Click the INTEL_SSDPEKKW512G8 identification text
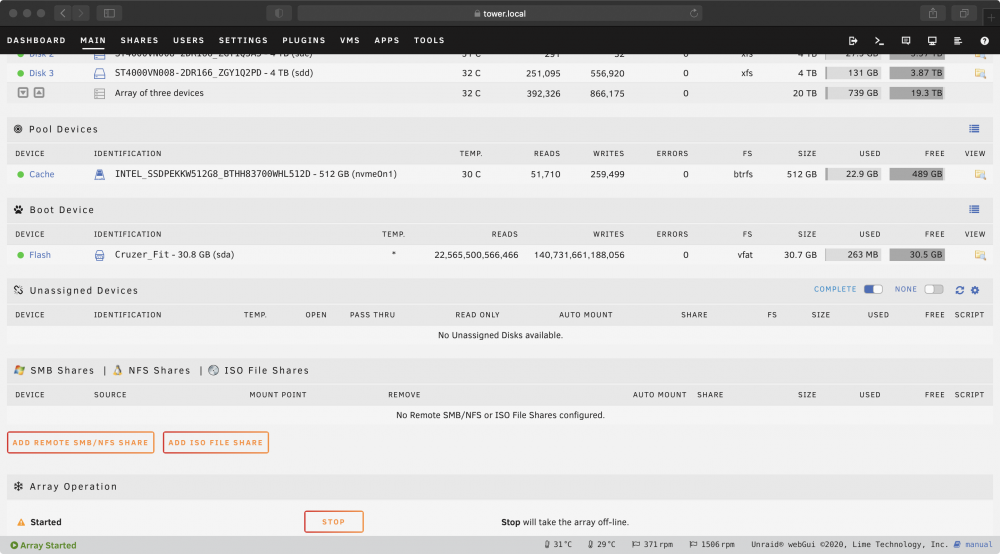This screenshot has height=554, width=1000. (x=256, y=174)
